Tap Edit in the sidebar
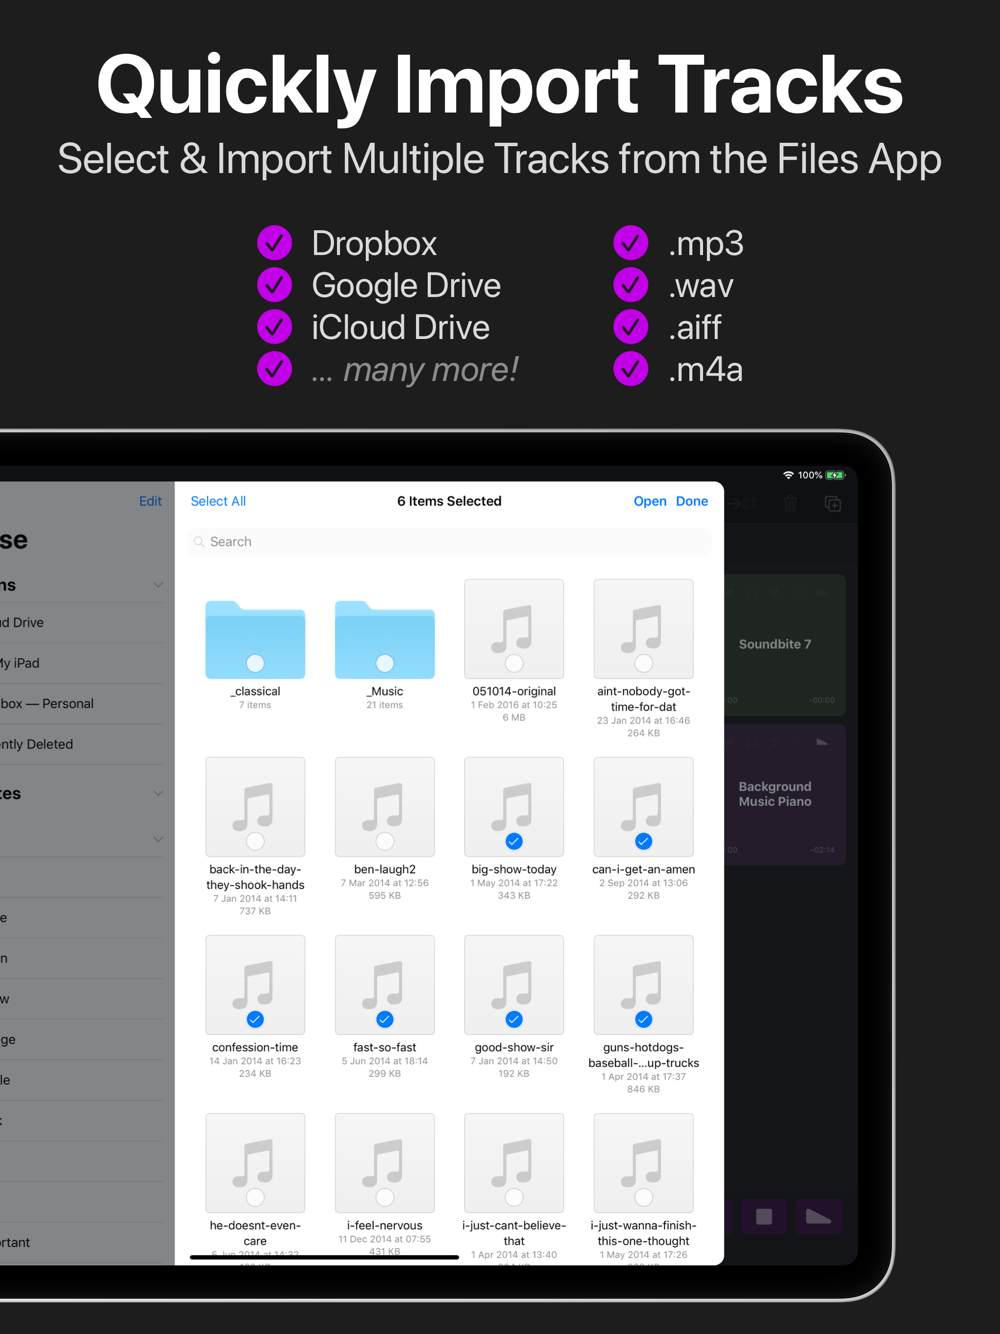 [x=150, y=501]
